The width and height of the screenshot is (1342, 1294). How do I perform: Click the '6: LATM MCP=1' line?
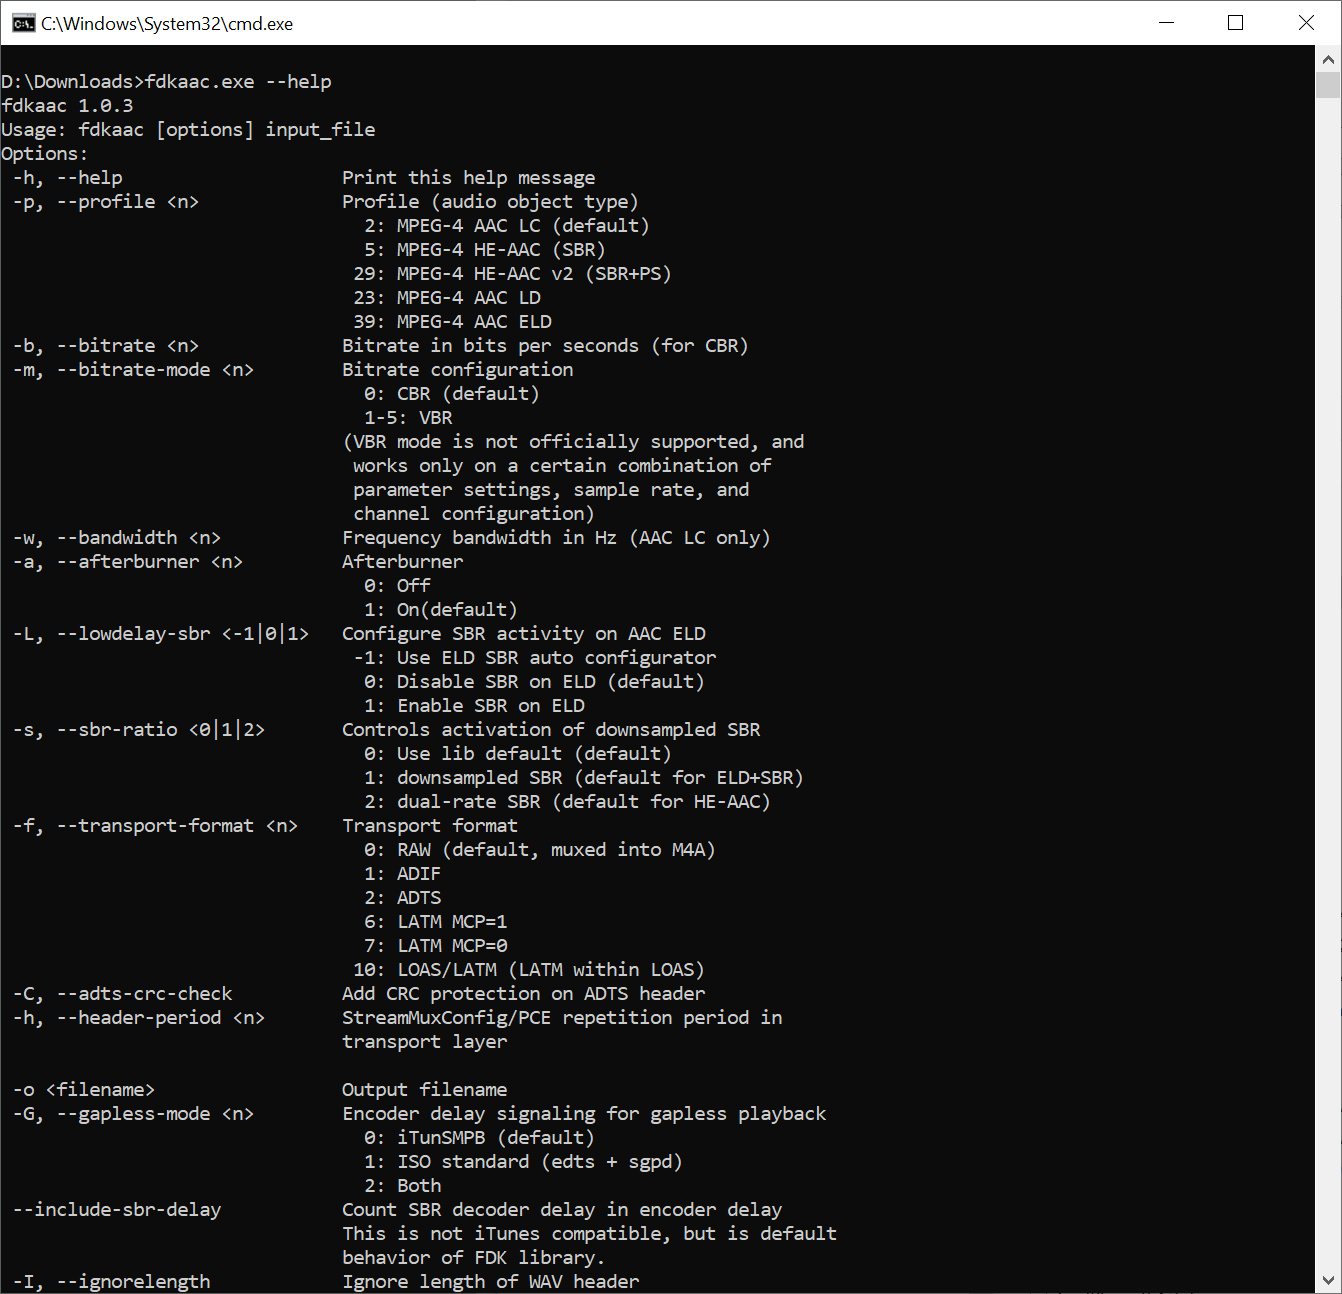[435, 922]
